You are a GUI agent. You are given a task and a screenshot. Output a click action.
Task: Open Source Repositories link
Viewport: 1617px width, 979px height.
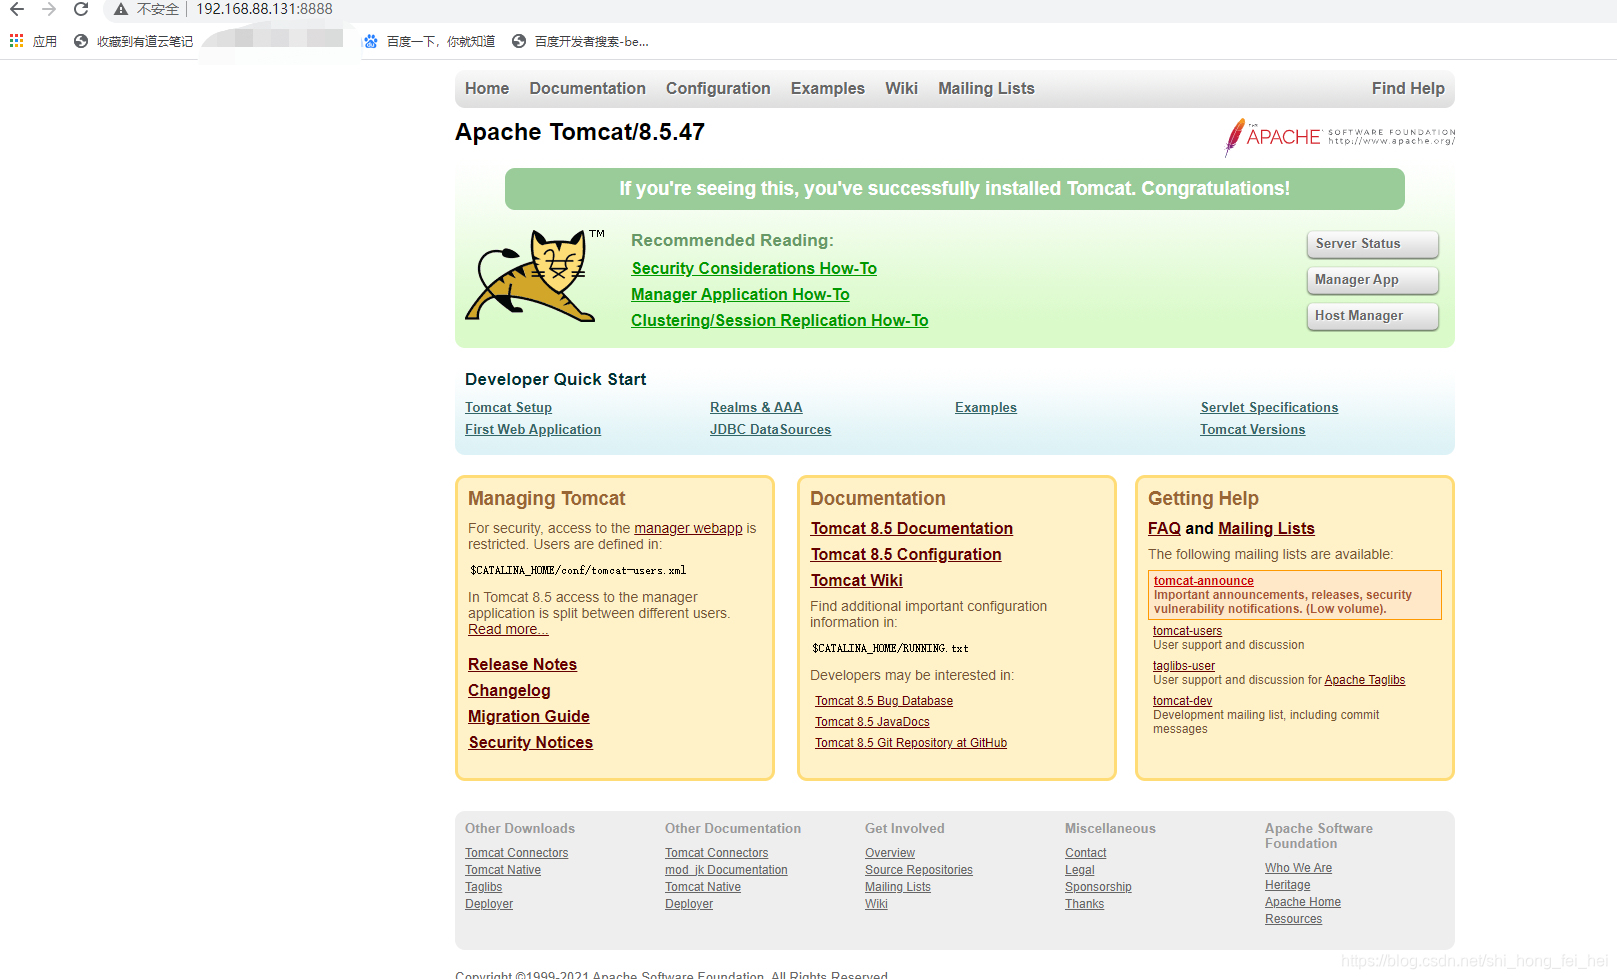(919, 870)
